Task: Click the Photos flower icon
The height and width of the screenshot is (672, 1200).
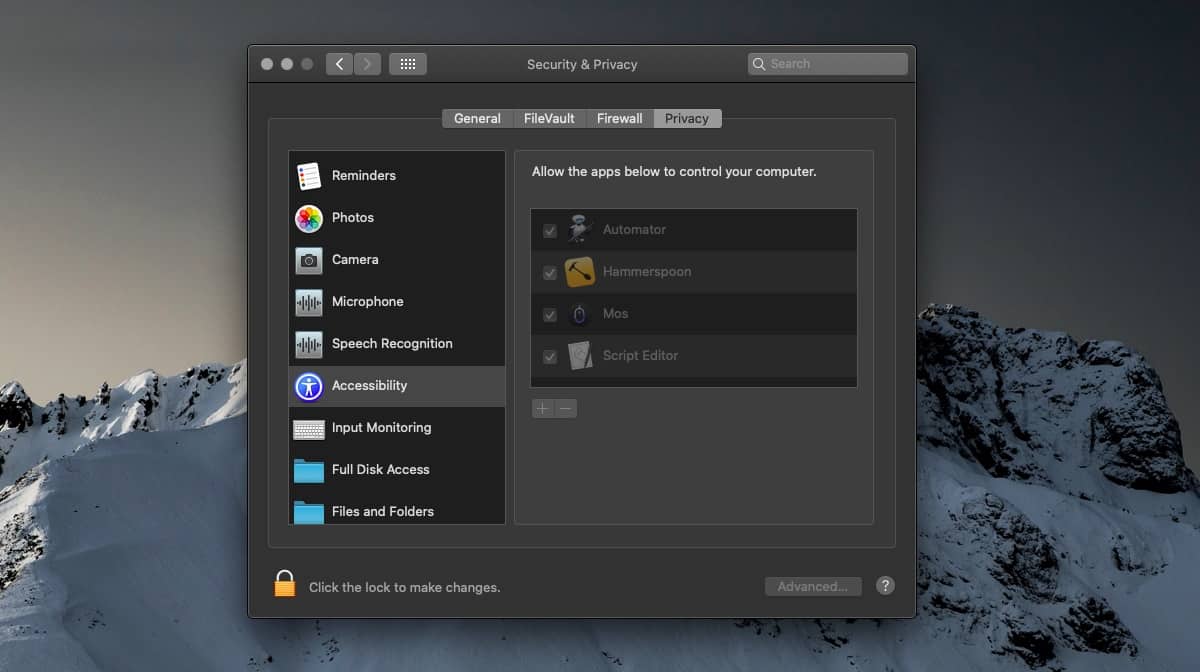Action: point(309,218)
